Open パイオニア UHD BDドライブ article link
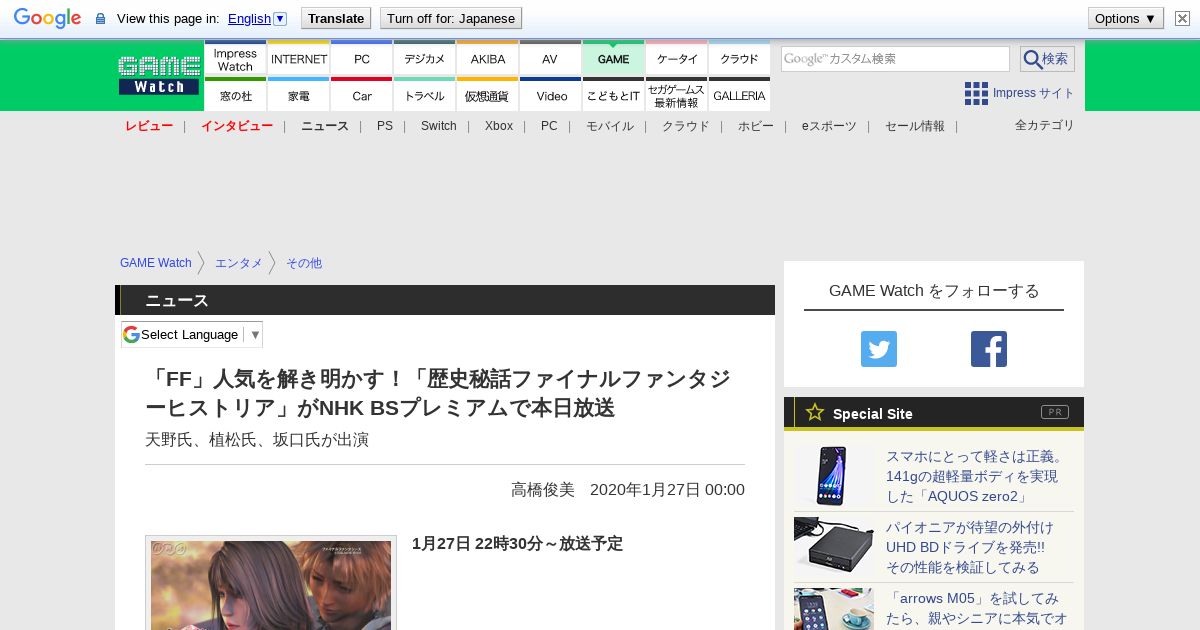 tap(970, 547)
